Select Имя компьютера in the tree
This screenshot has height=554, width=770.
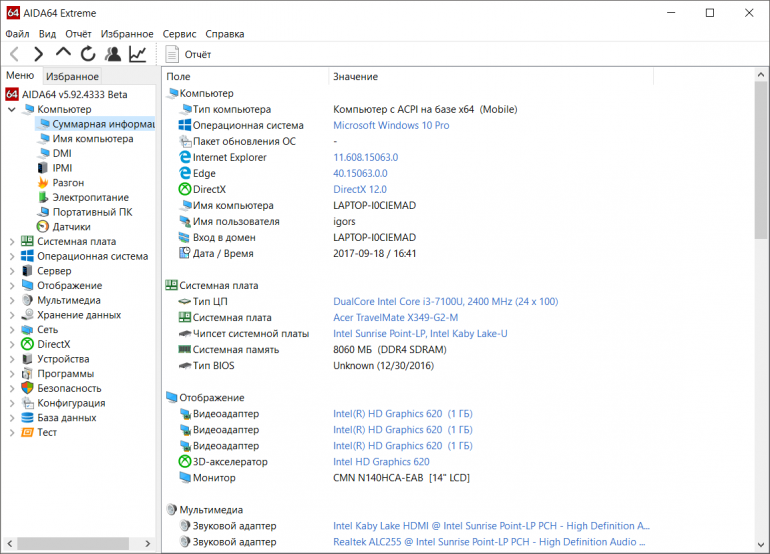[86, 138]
